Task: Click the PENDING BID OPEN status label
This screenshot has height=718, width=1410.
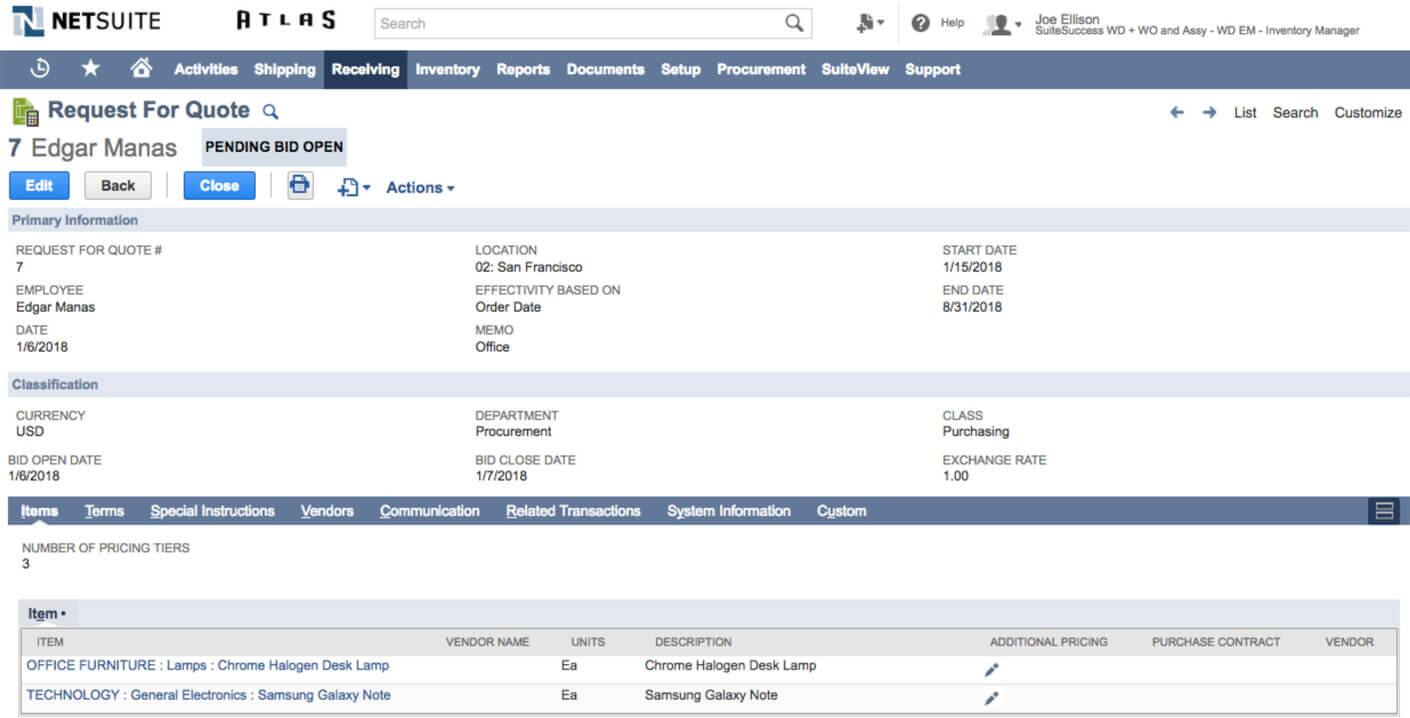Action: click(274, 146)
